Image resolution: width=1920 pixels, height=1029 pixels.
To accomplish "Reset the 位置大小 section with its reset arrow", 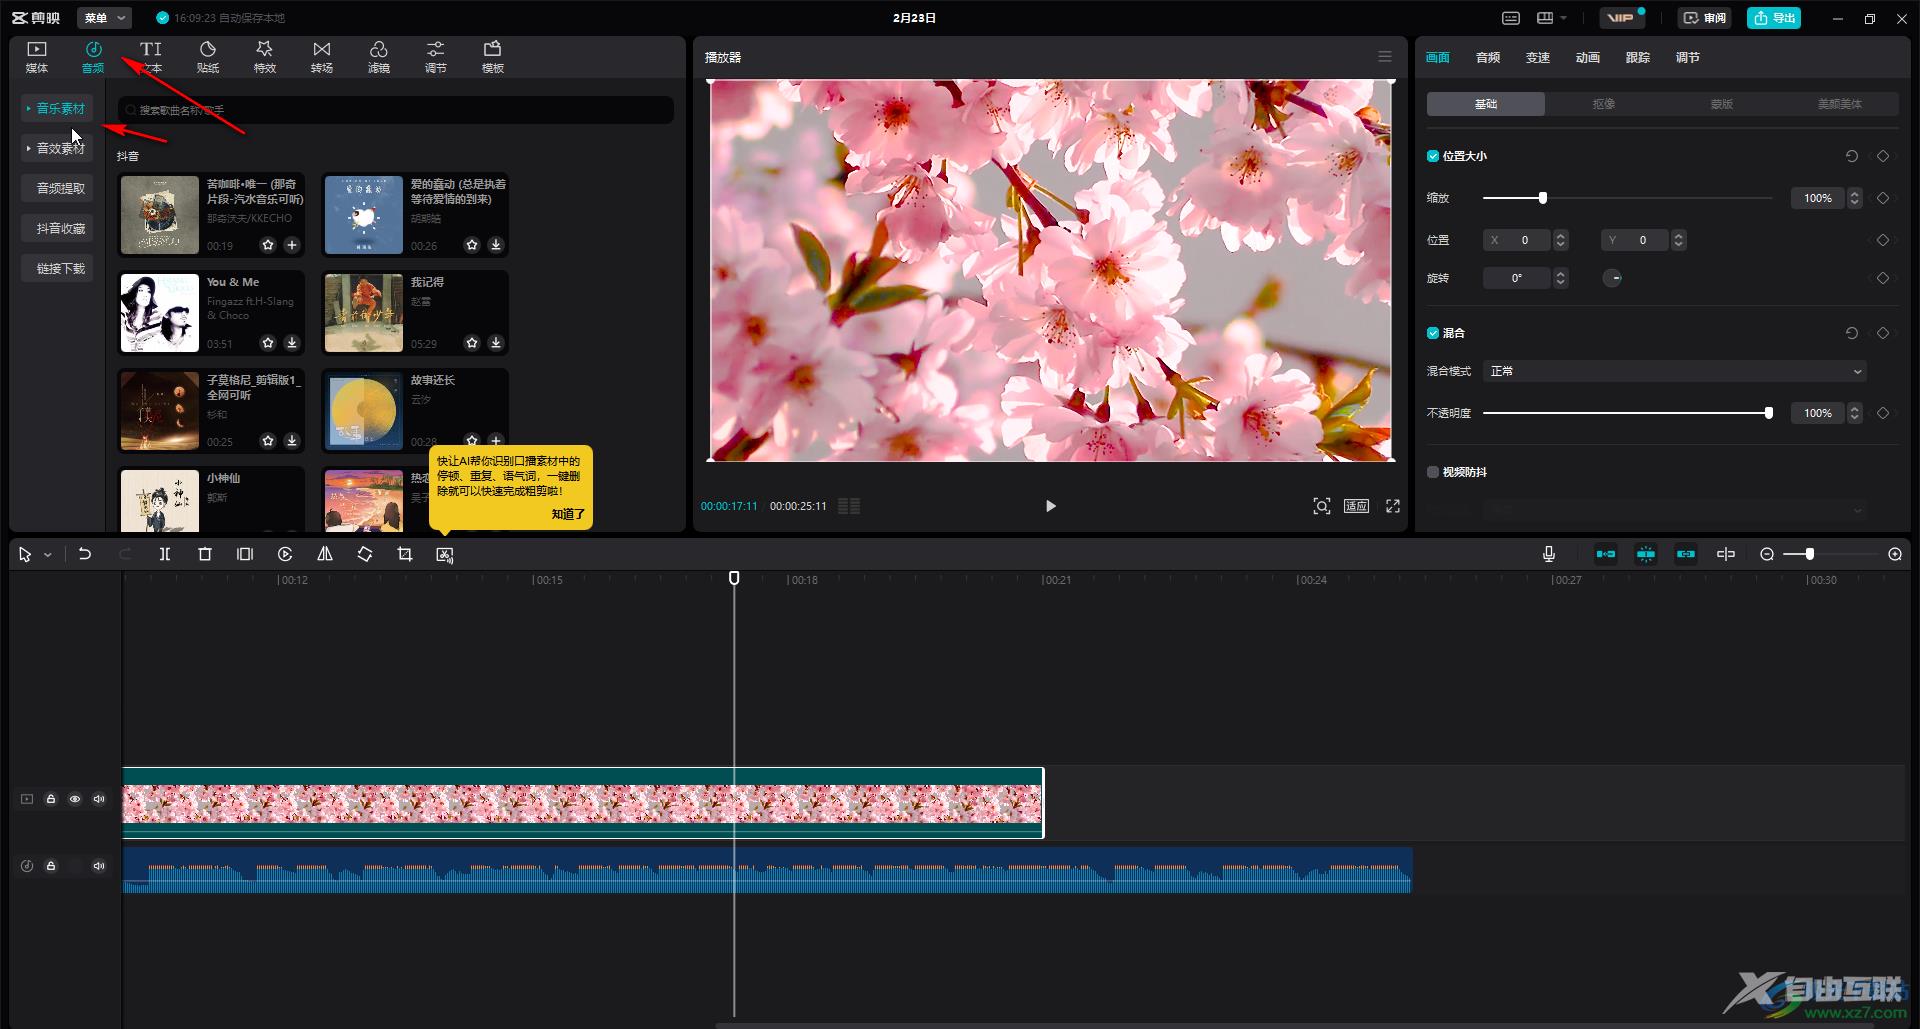I will tap(1852, 156).
